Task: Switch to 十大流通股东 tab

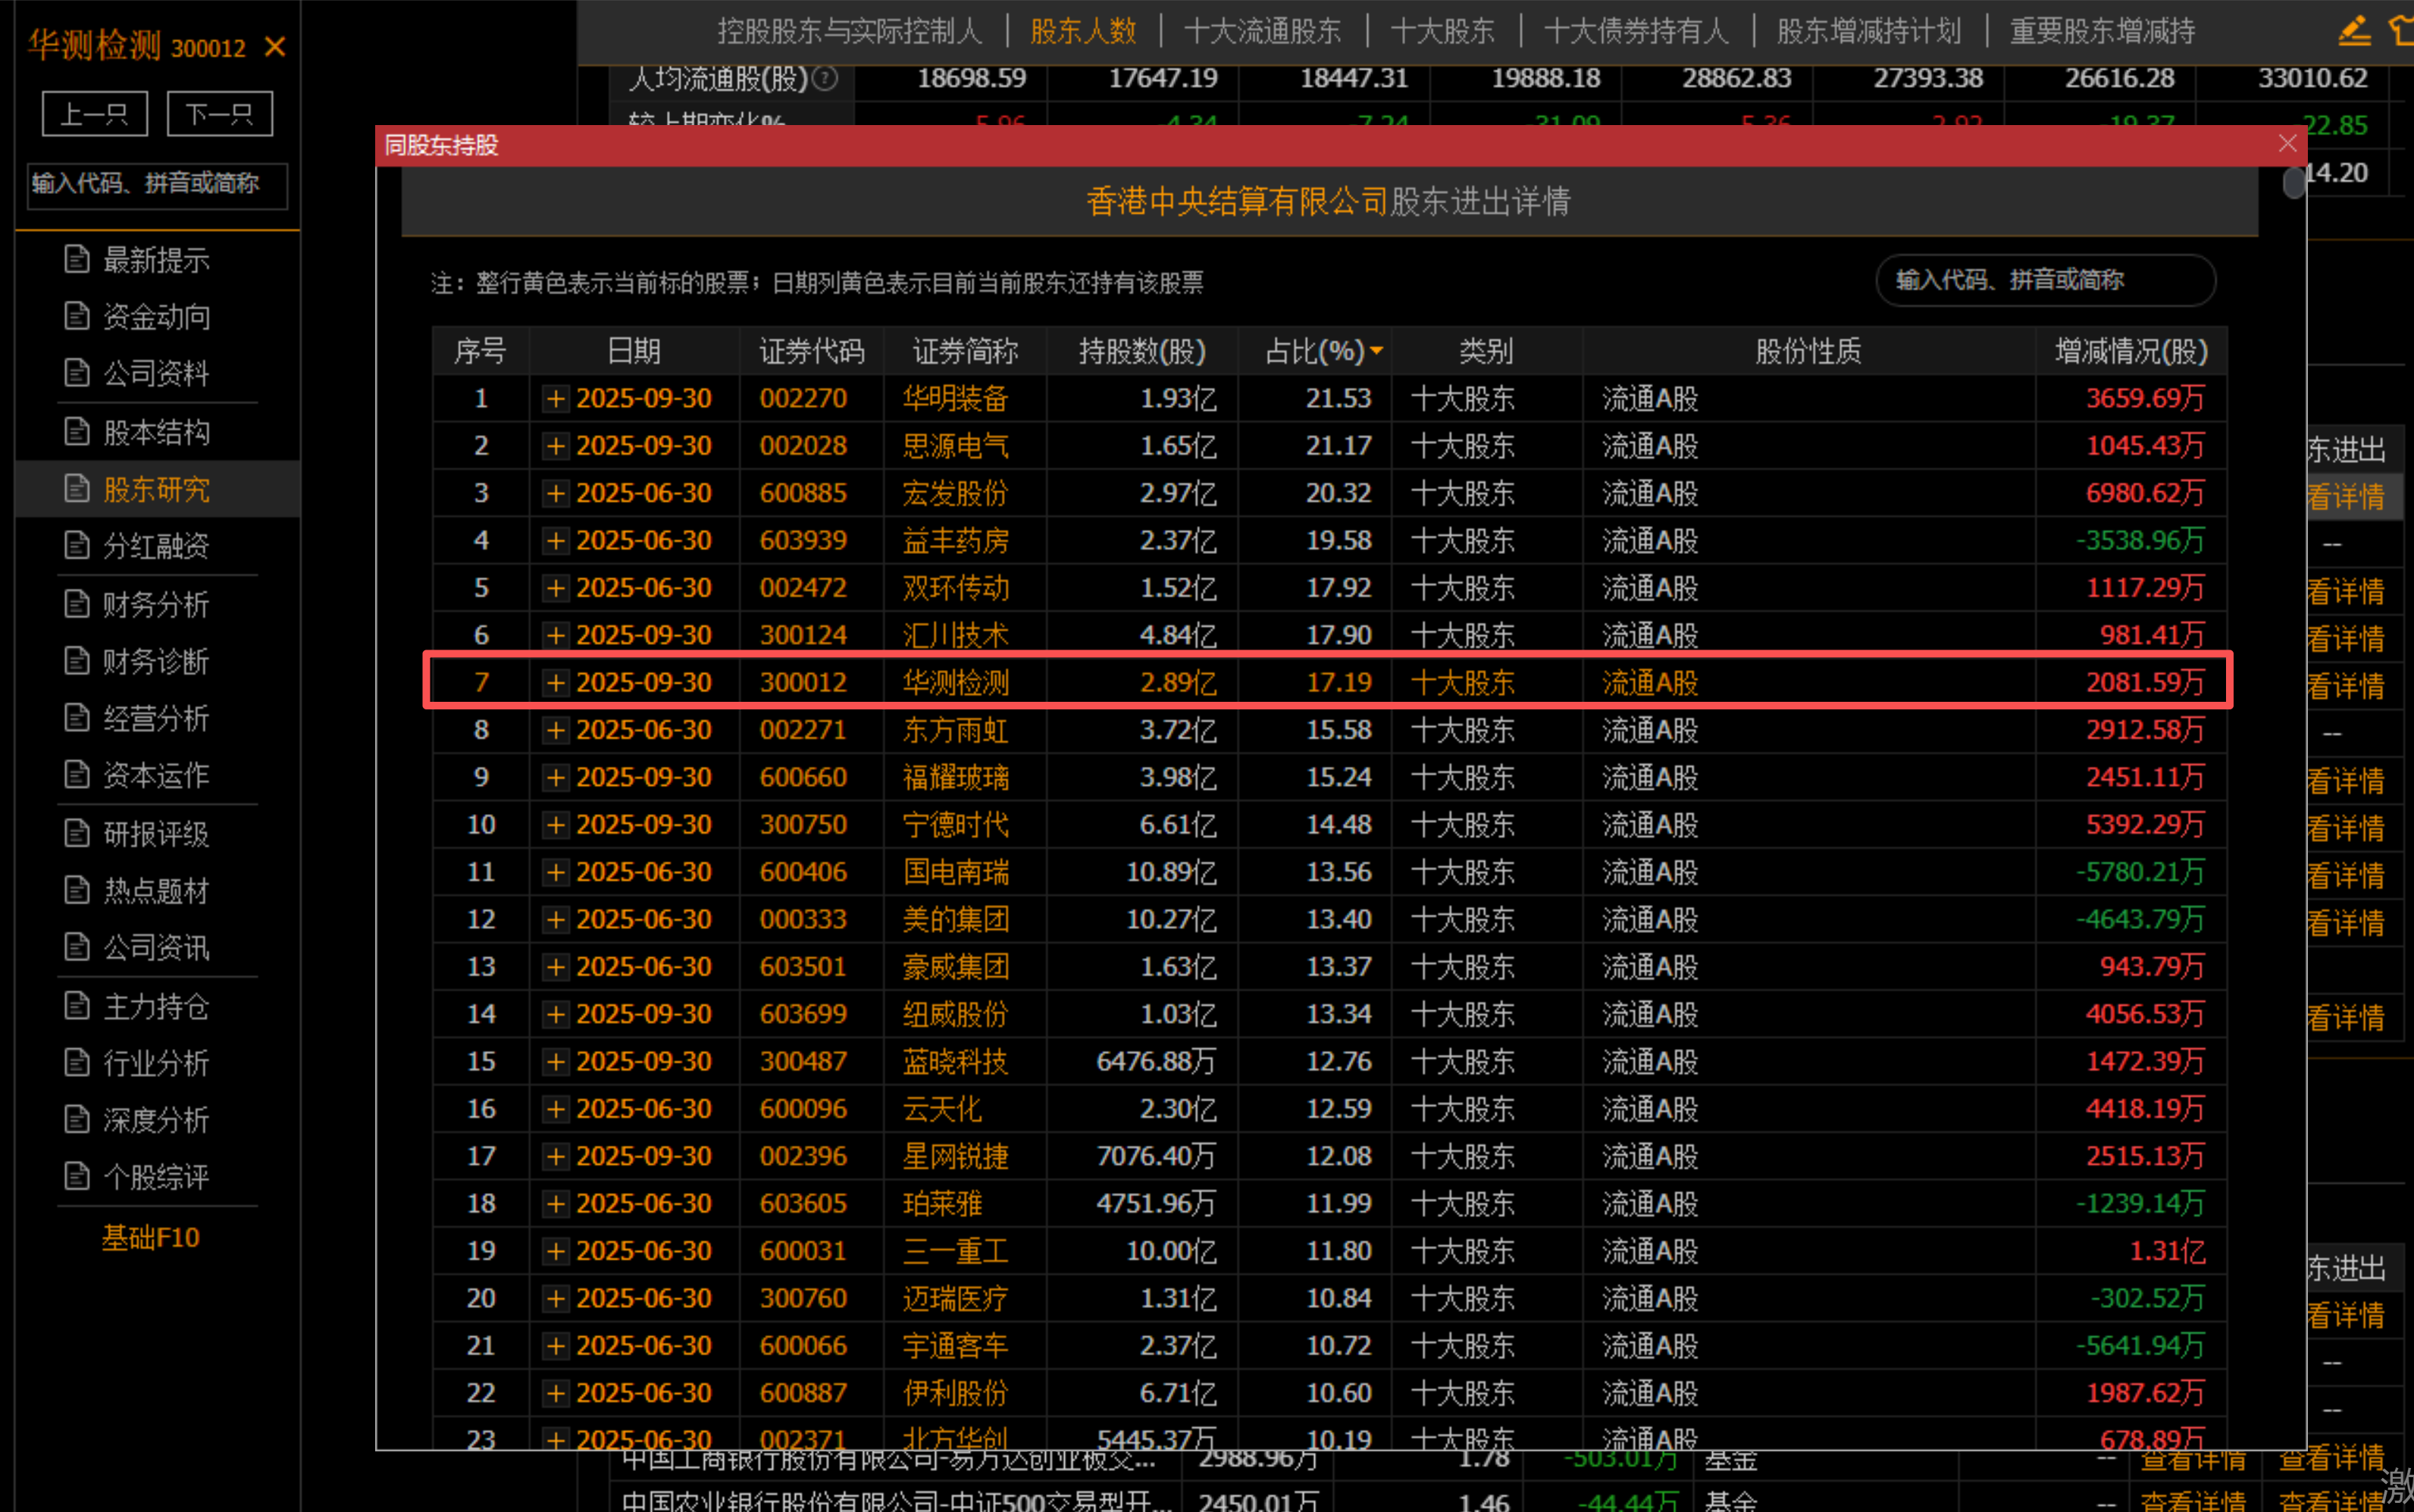Action: 1262,31
